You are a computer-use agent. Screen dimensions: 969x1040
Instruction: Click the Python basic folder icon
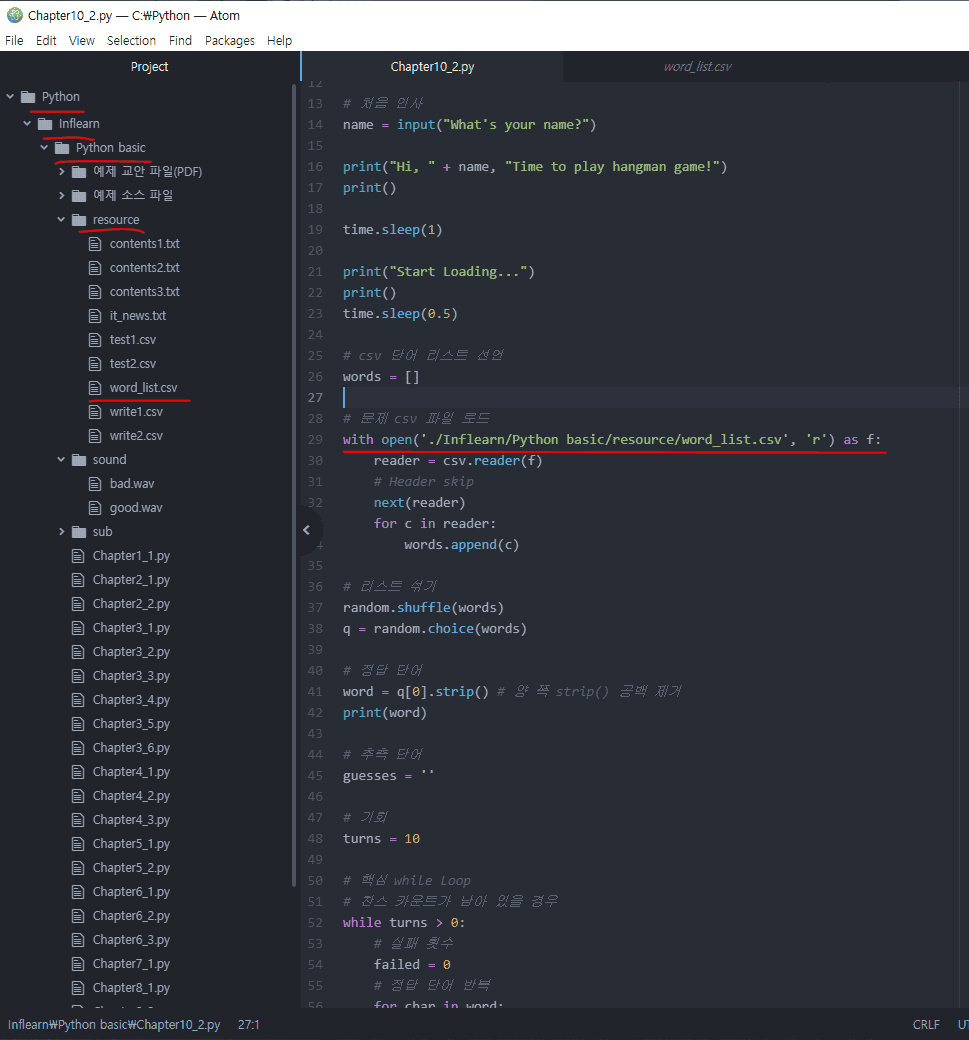pos(62,147)
